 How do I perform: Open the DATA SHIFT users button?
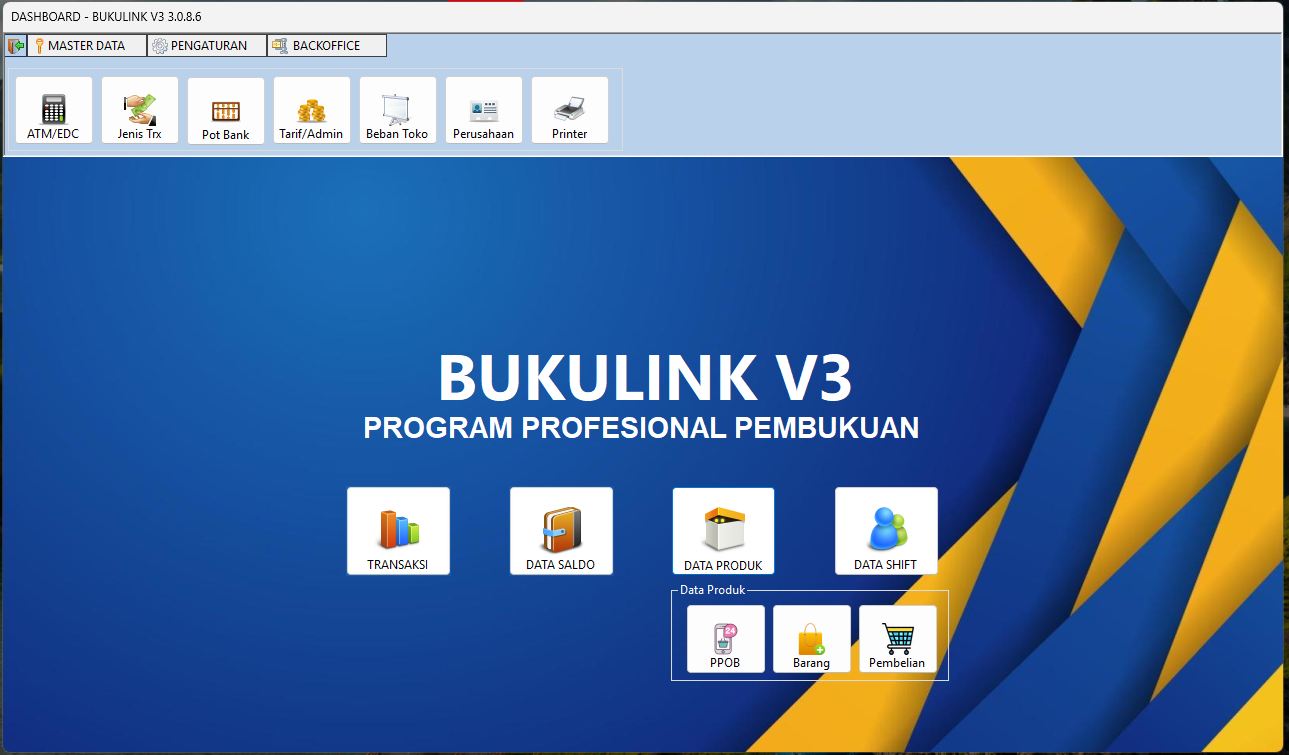point(886,531)
